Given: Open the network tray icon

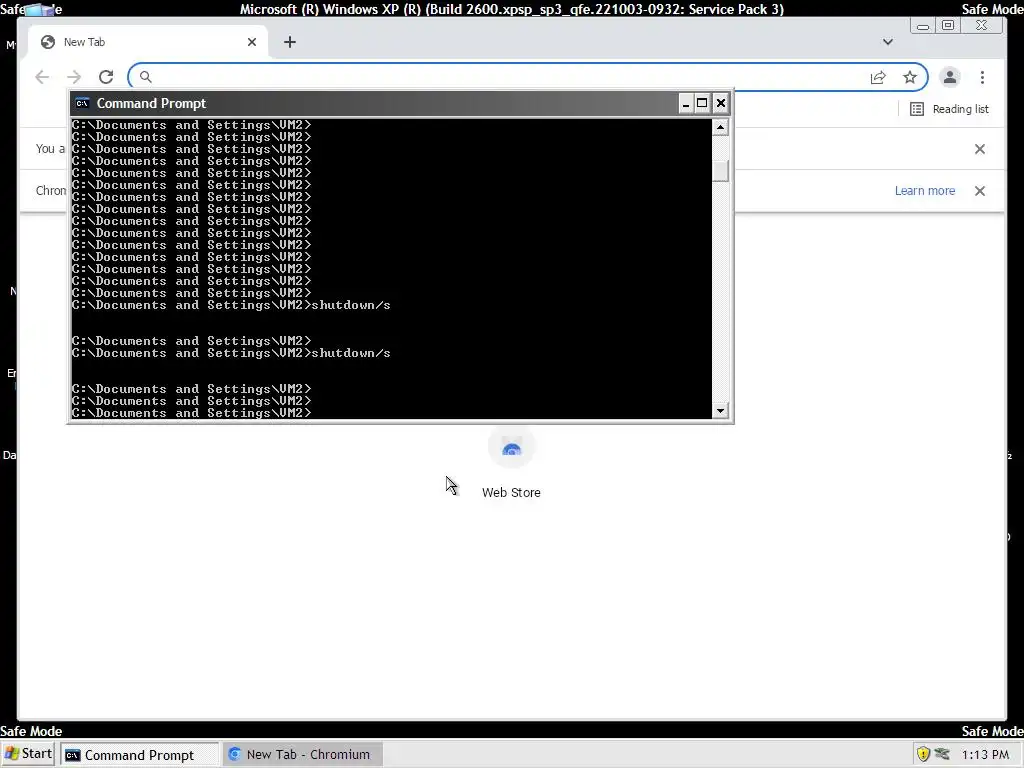Looking at the screenshot, I should click(x=942, y=754).
